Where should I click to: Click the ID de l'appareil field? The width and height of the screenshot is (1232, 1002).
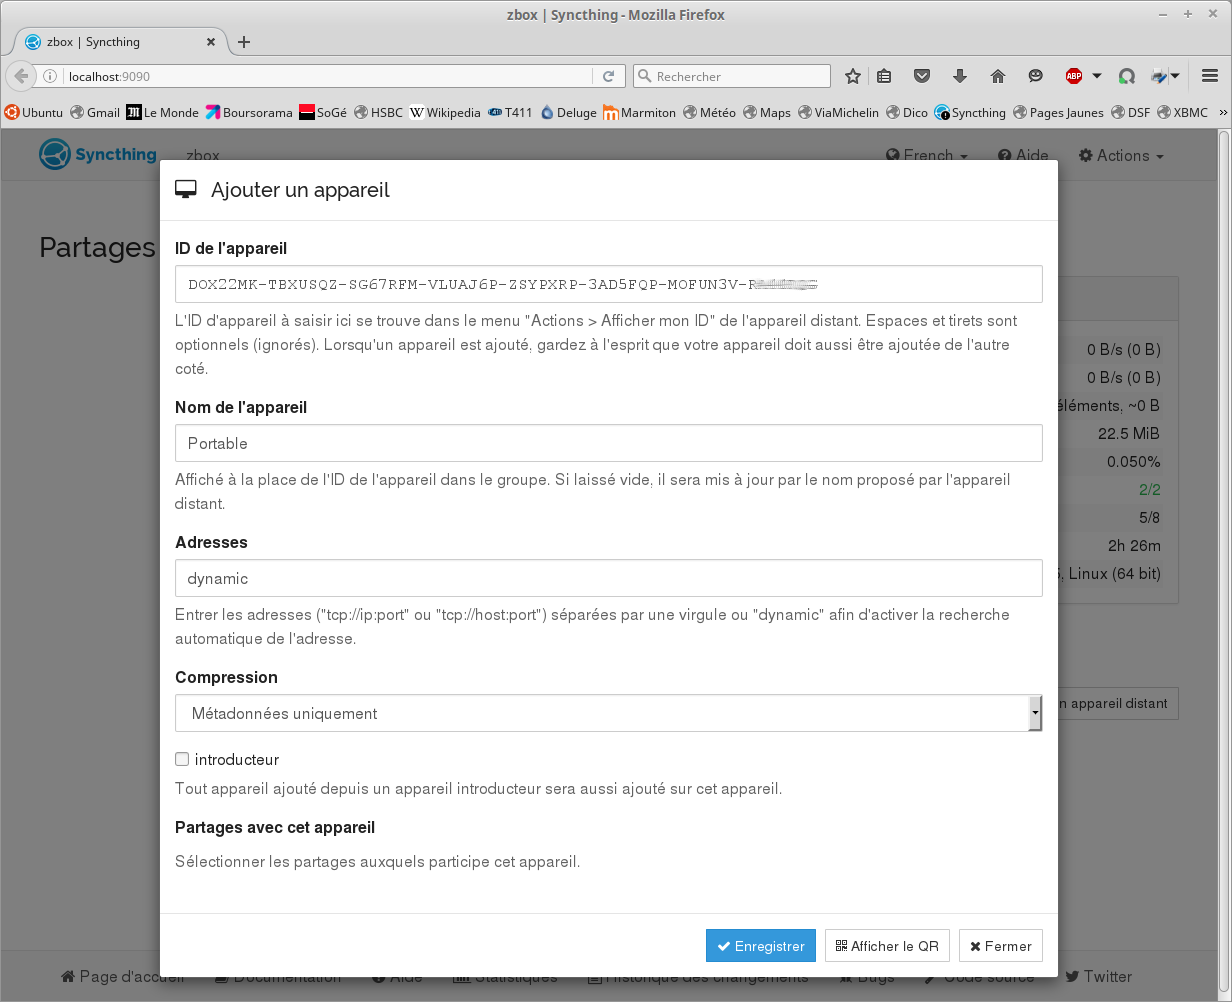click(608, 284)
